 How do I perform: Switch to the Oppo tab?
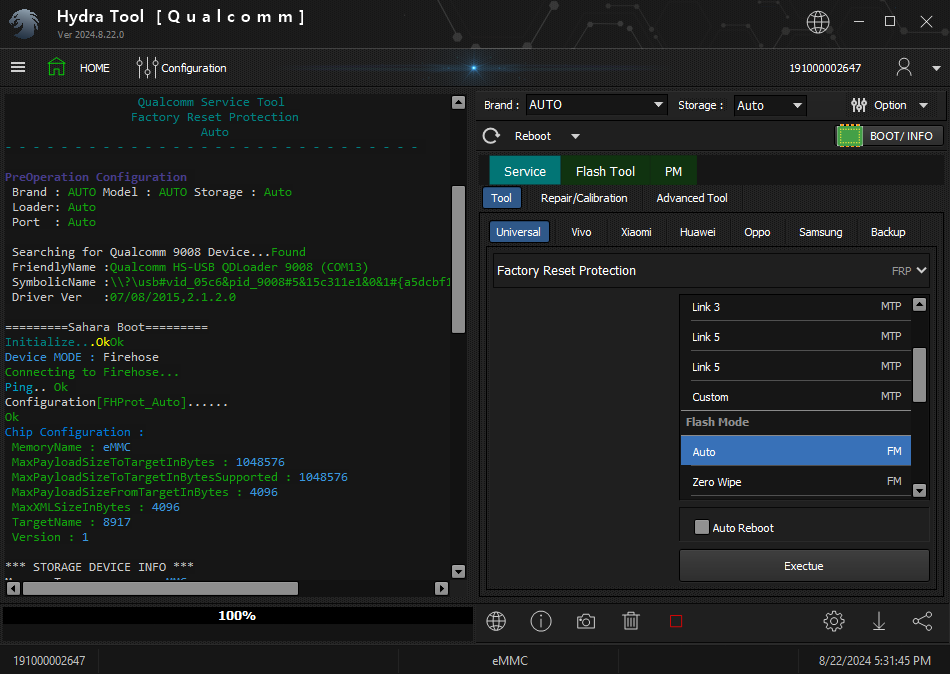[x=757, y=232]
